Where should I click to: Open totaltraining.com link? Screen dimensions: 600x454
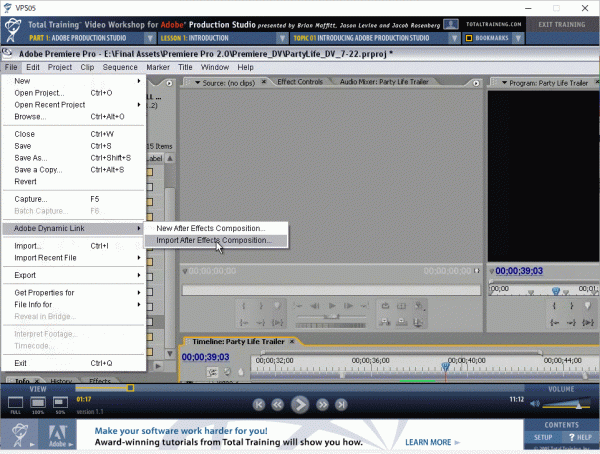coord(494,24)
